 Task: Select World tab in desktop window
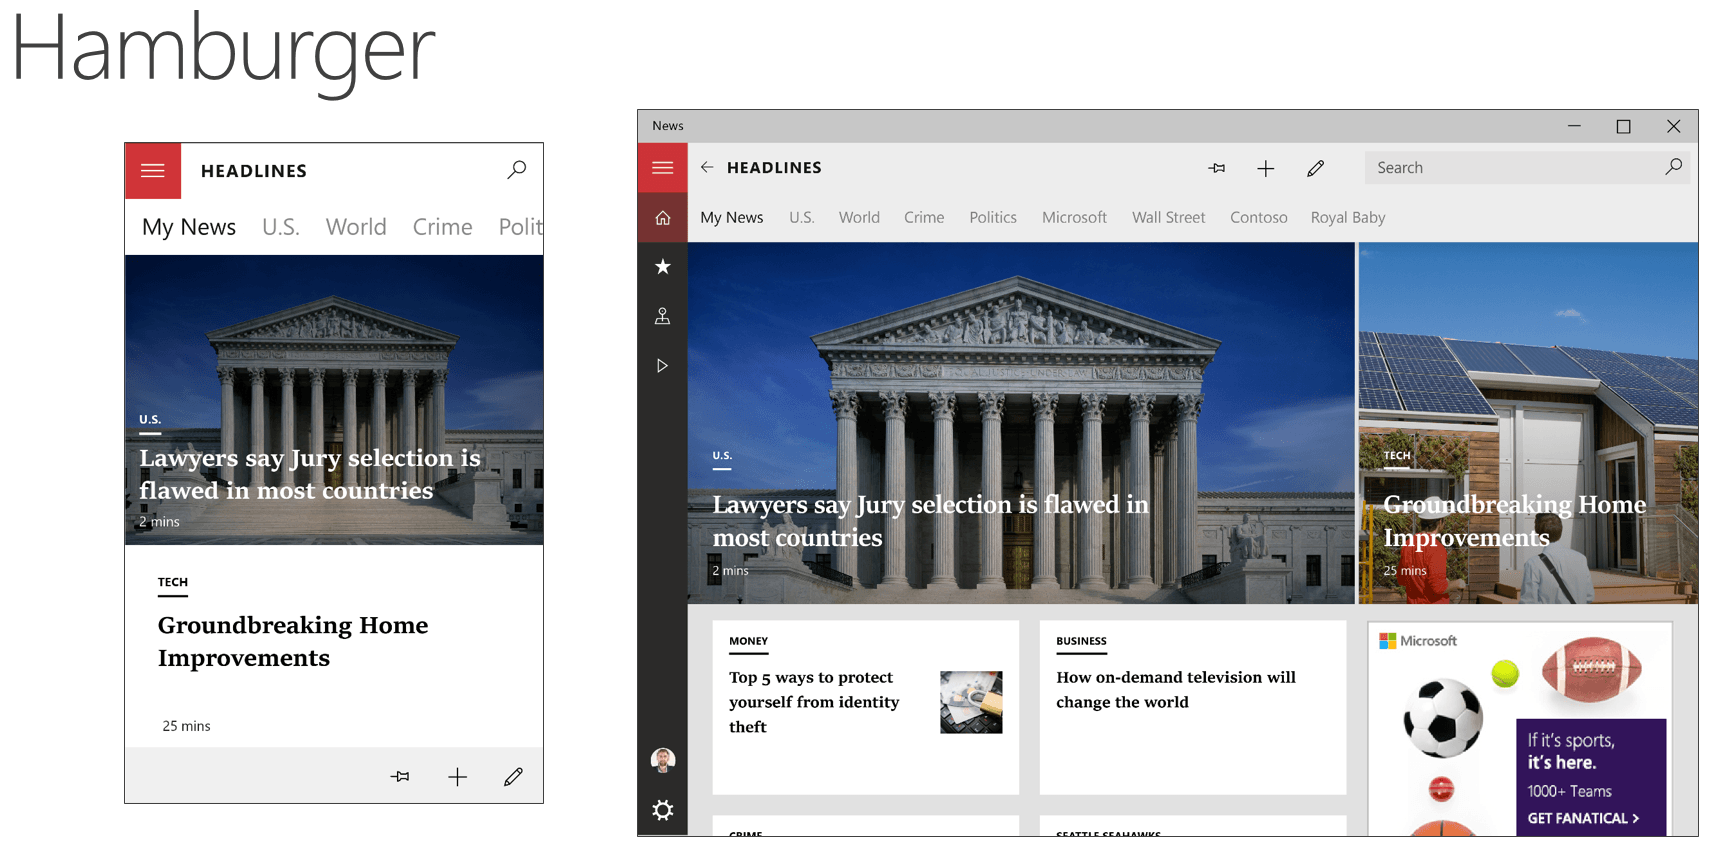(x=859, y=217)
